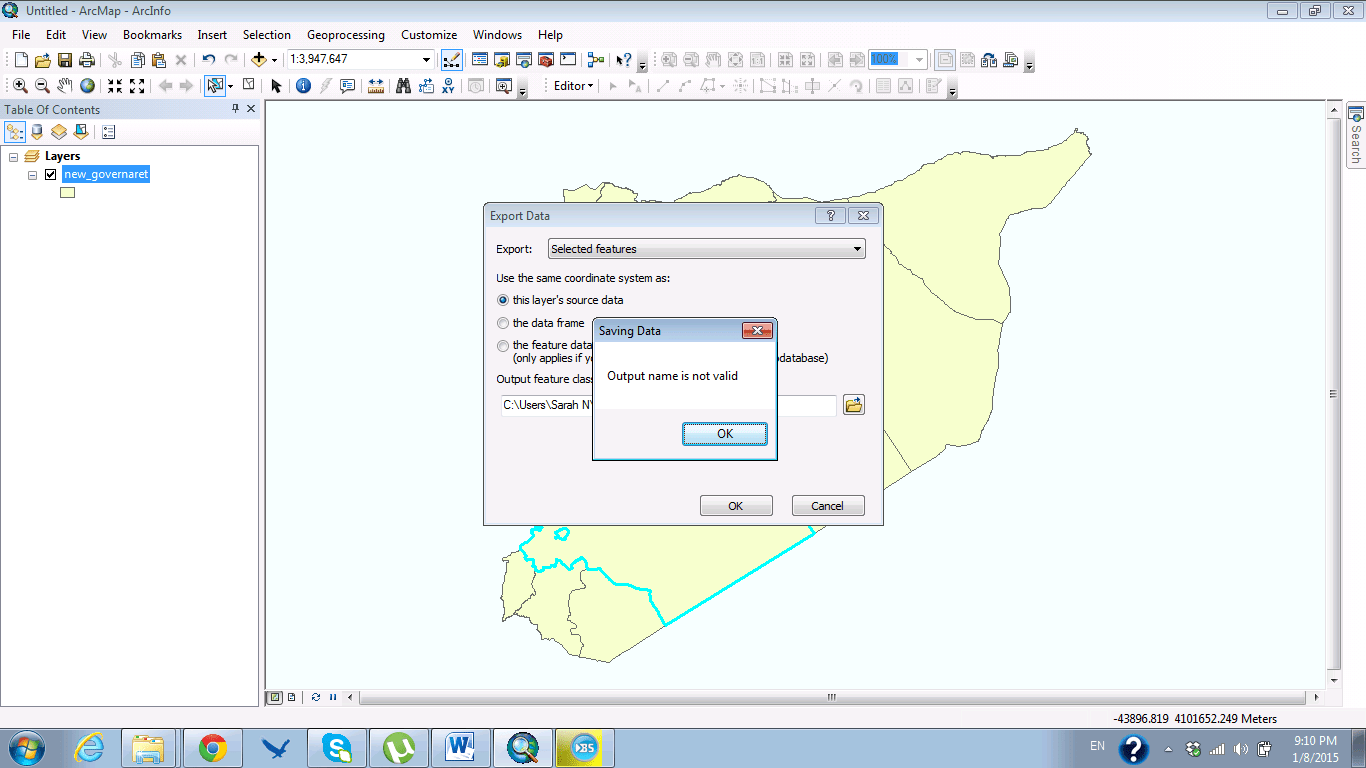Select 'this layer's source data' radio button

point(503,300)
